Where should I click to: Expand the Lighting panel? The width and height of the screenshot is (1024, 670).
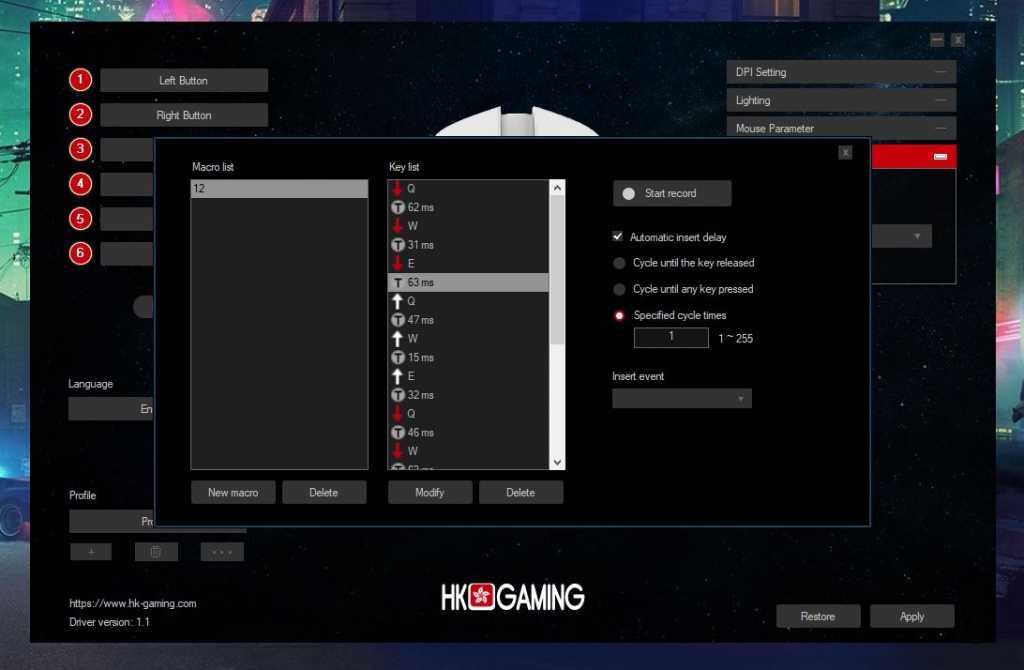[841, 100]
